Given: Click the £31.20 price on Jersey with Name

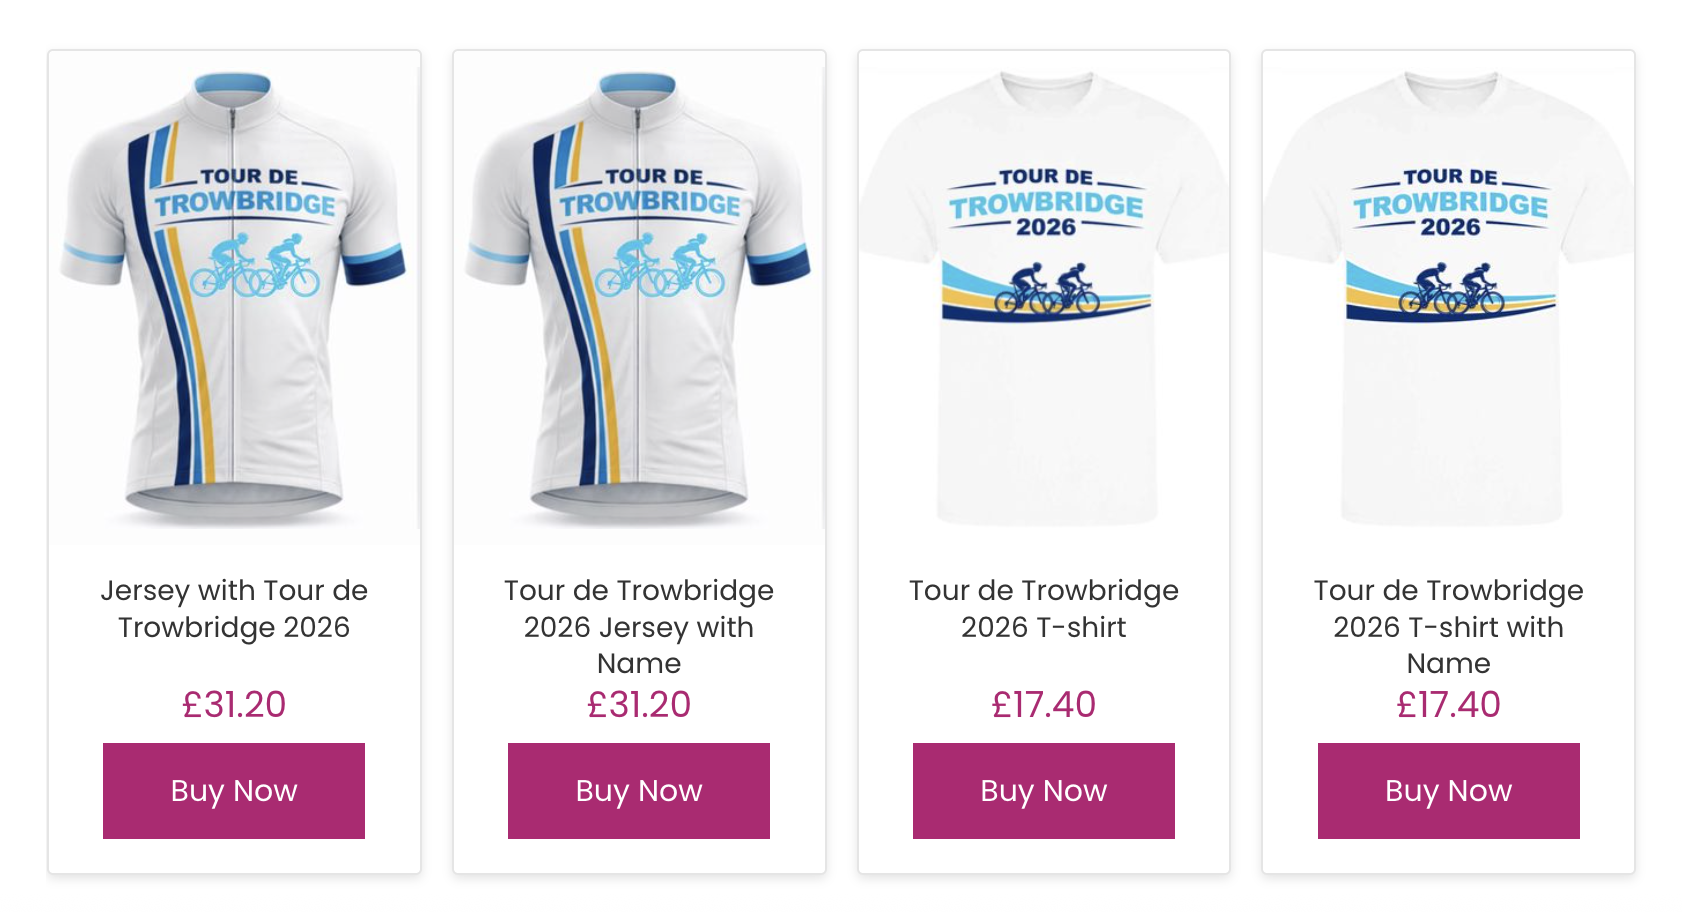Looking at the screenshot, I should coord(639,704).
